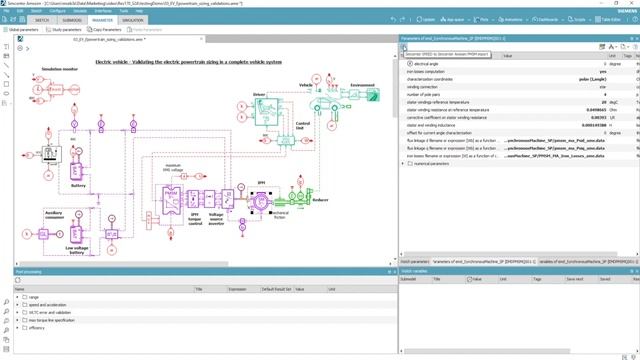This screenshot has width=640, height=360.
Task: Click the save icon in top-left toolbar
Action: coord(22,20)
